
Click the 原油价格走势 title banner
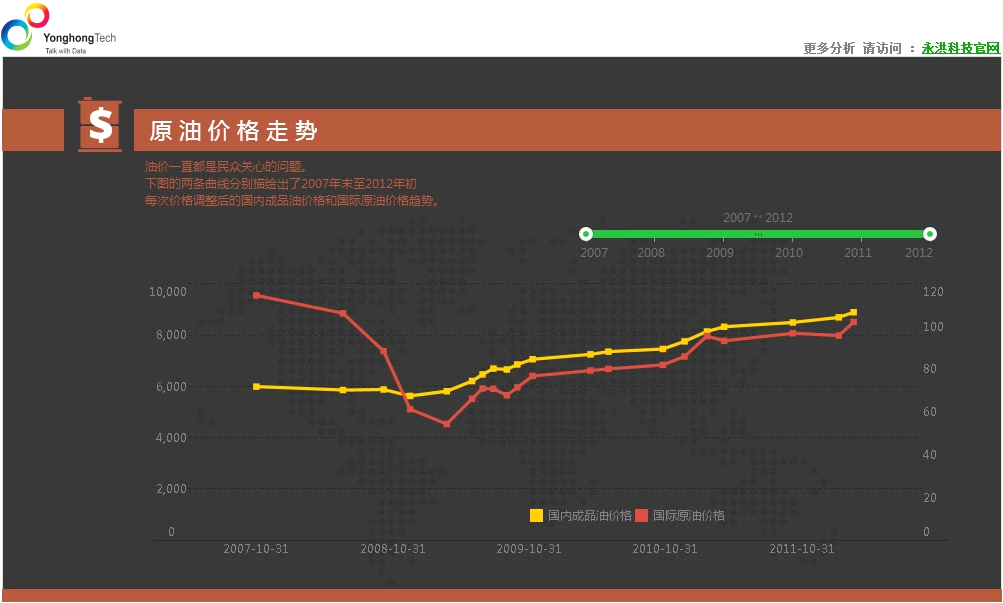[234, 131]
